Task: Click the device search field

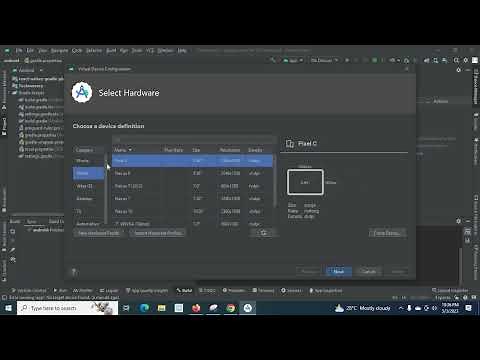Action: click(x=194, y=140)
